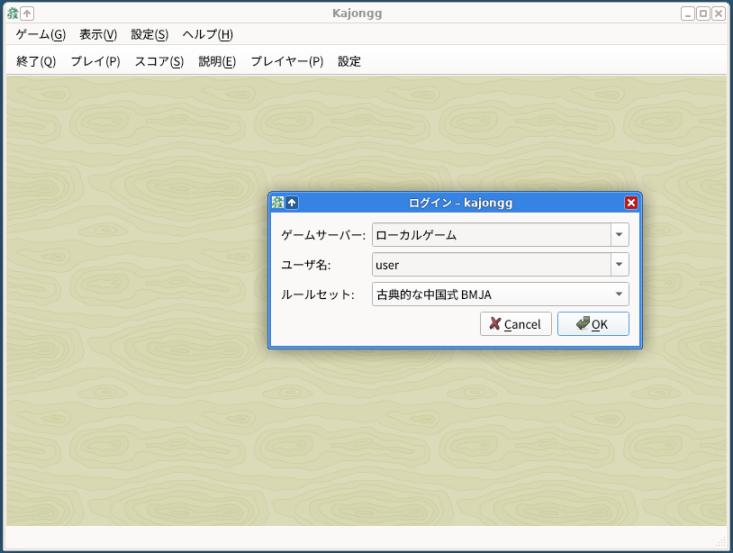Image resolution: width=733 pixels, height=553 pixels.
Task: Click the ゲームサーバー: label
Action: pyautogui.click(x=323, y=235)
